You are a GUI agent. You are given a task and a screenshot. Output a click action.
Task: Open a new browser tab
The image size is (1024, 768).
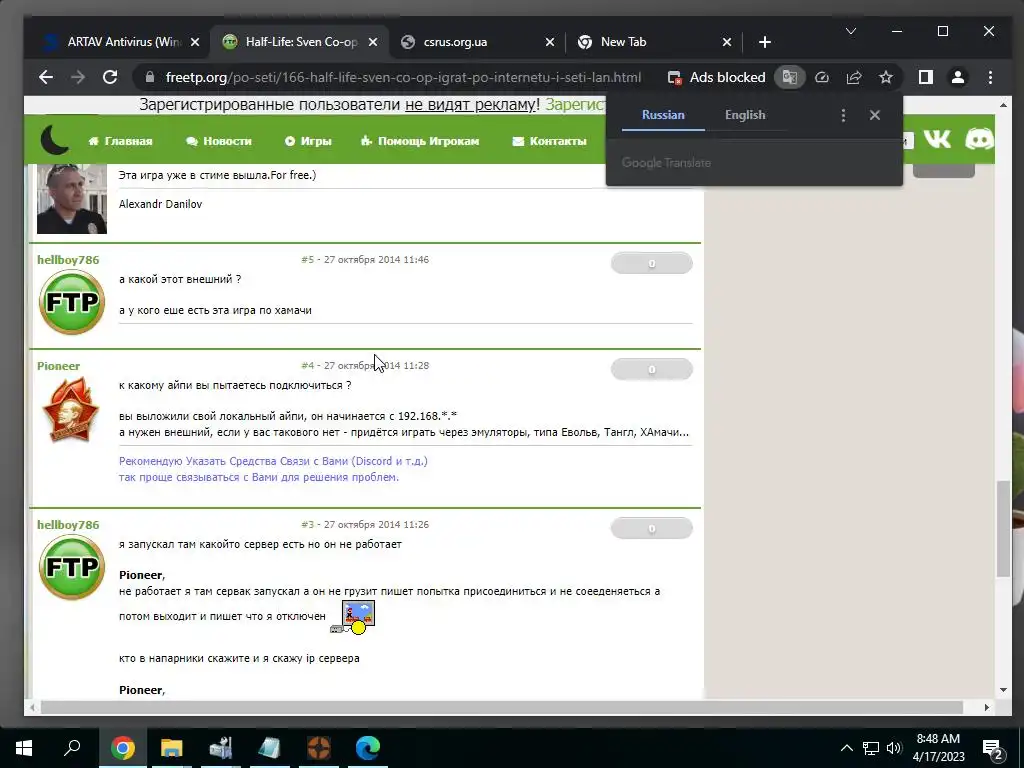coord(765,42)
